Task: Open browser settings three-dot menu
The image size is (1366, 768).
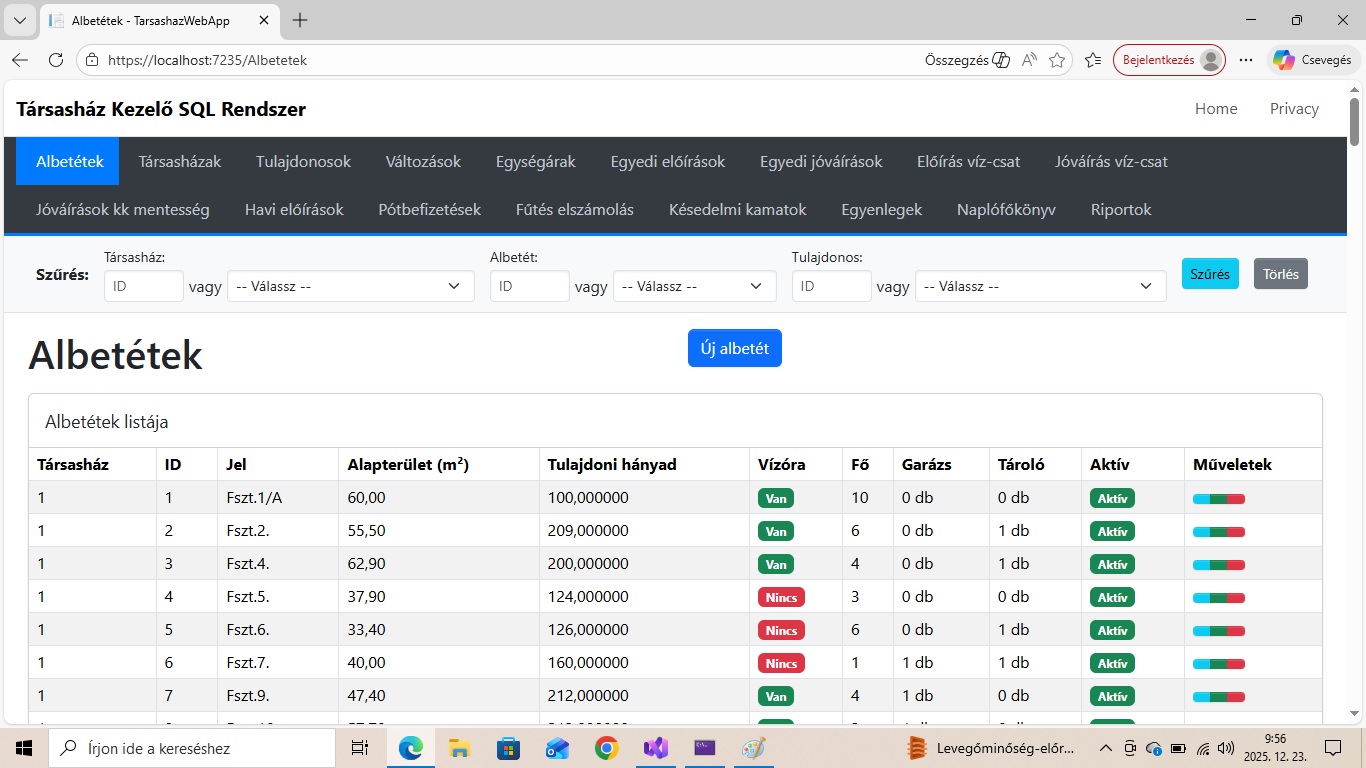Action: 1246,60
